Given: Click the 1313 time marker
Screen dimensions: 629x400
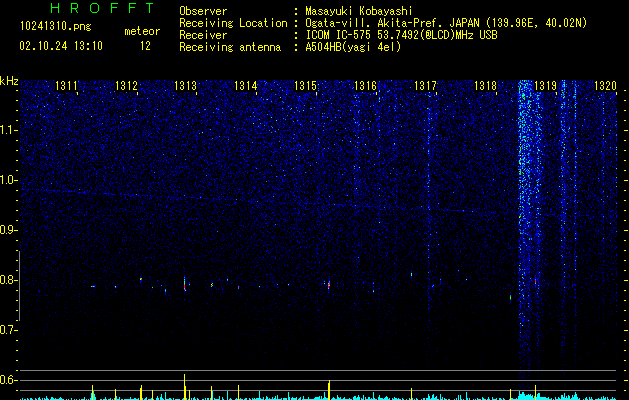Looking at the screenshot, I should pos(186,86).
